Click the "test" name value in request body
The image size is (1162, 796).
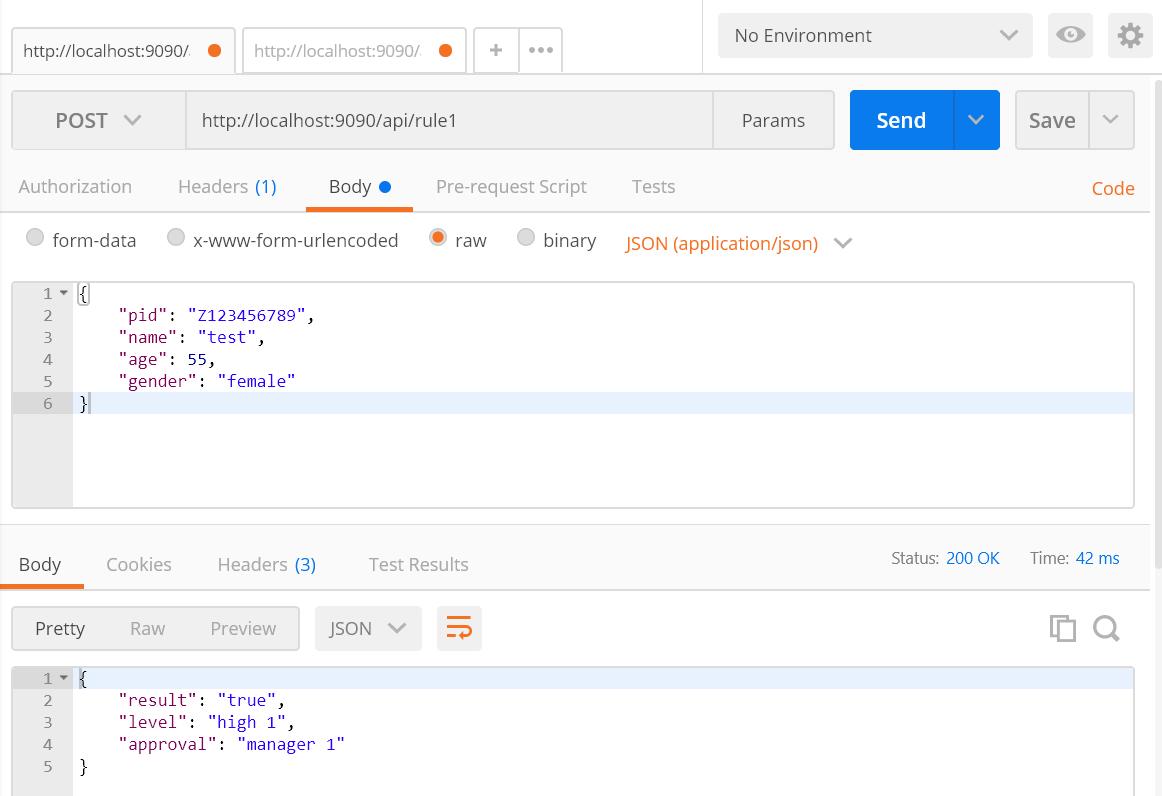pyautogui.click(x=227, y=337)
